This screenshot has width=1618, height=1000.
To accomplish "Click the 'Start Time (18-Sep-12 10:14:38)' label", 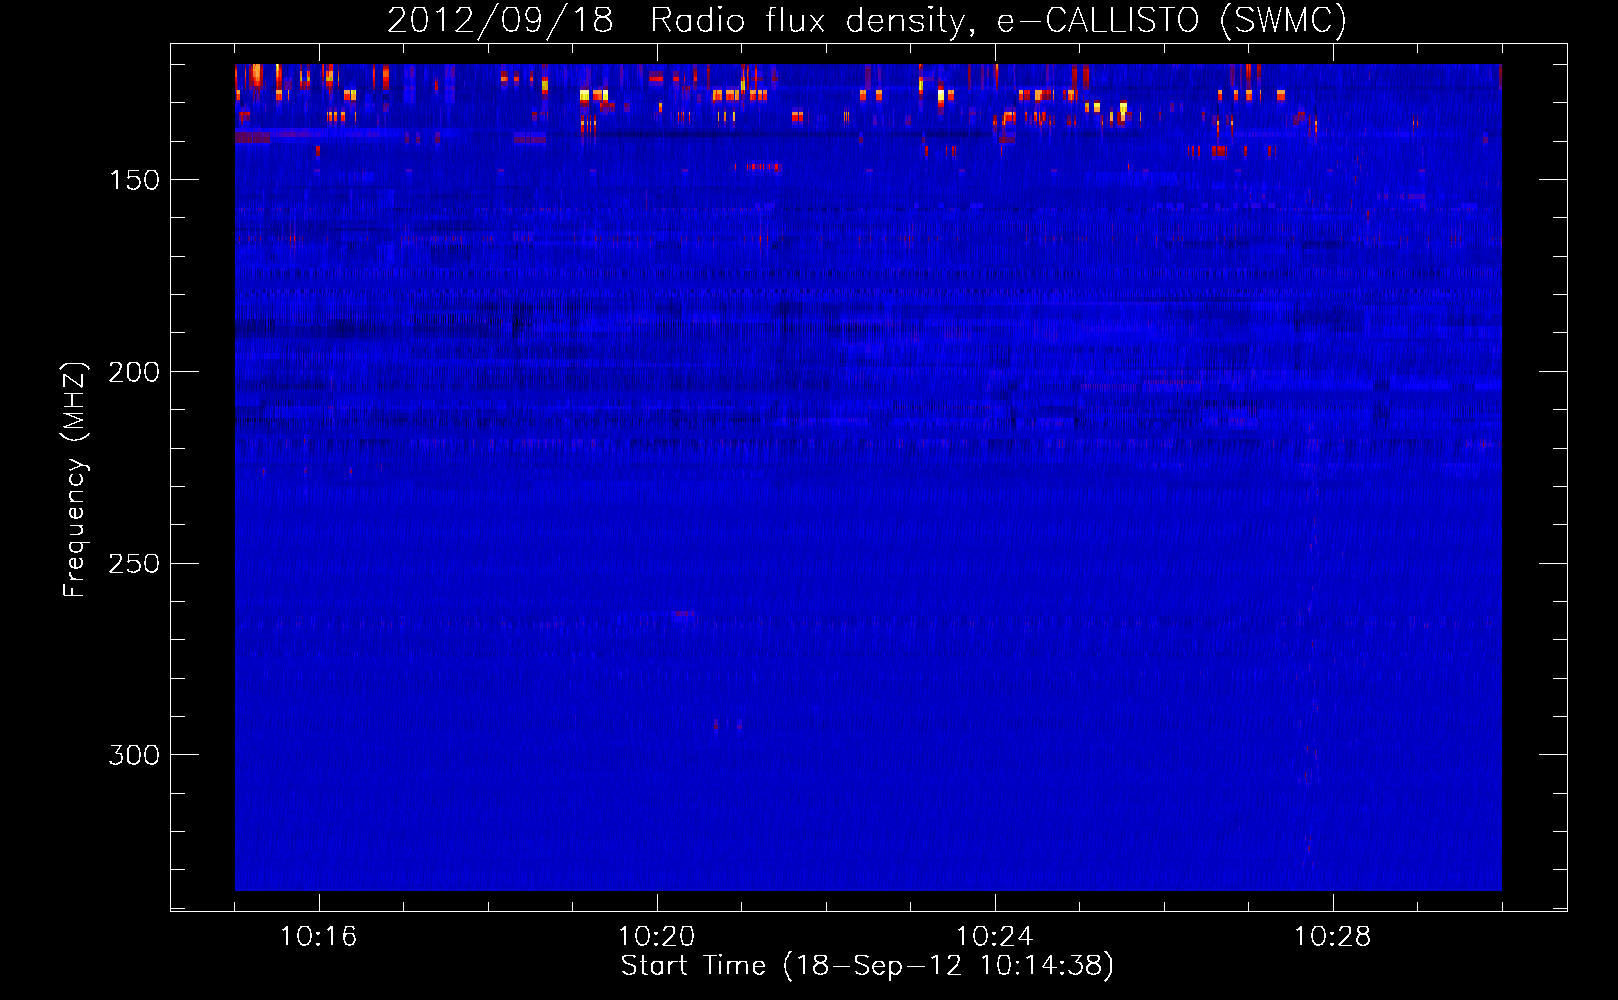I will 867,966.
